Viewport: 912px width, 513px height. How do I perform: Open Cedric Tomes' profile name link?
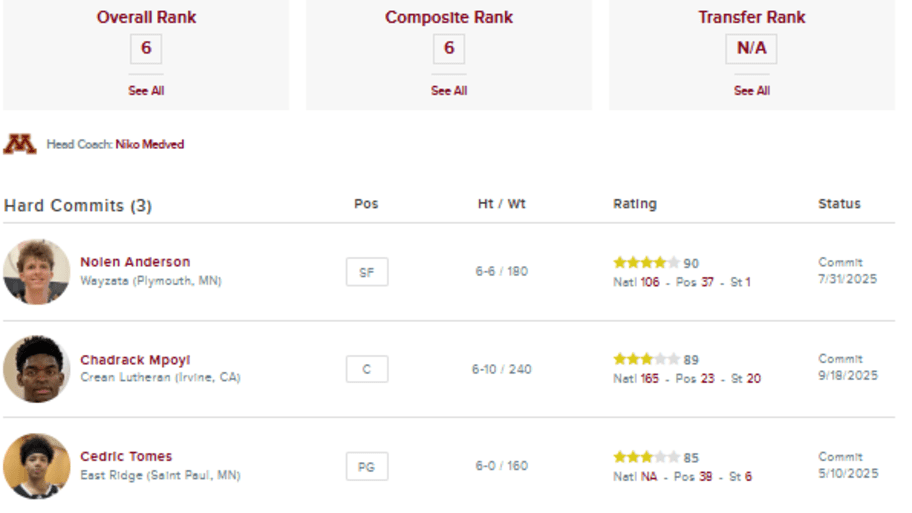coord(126,457)
